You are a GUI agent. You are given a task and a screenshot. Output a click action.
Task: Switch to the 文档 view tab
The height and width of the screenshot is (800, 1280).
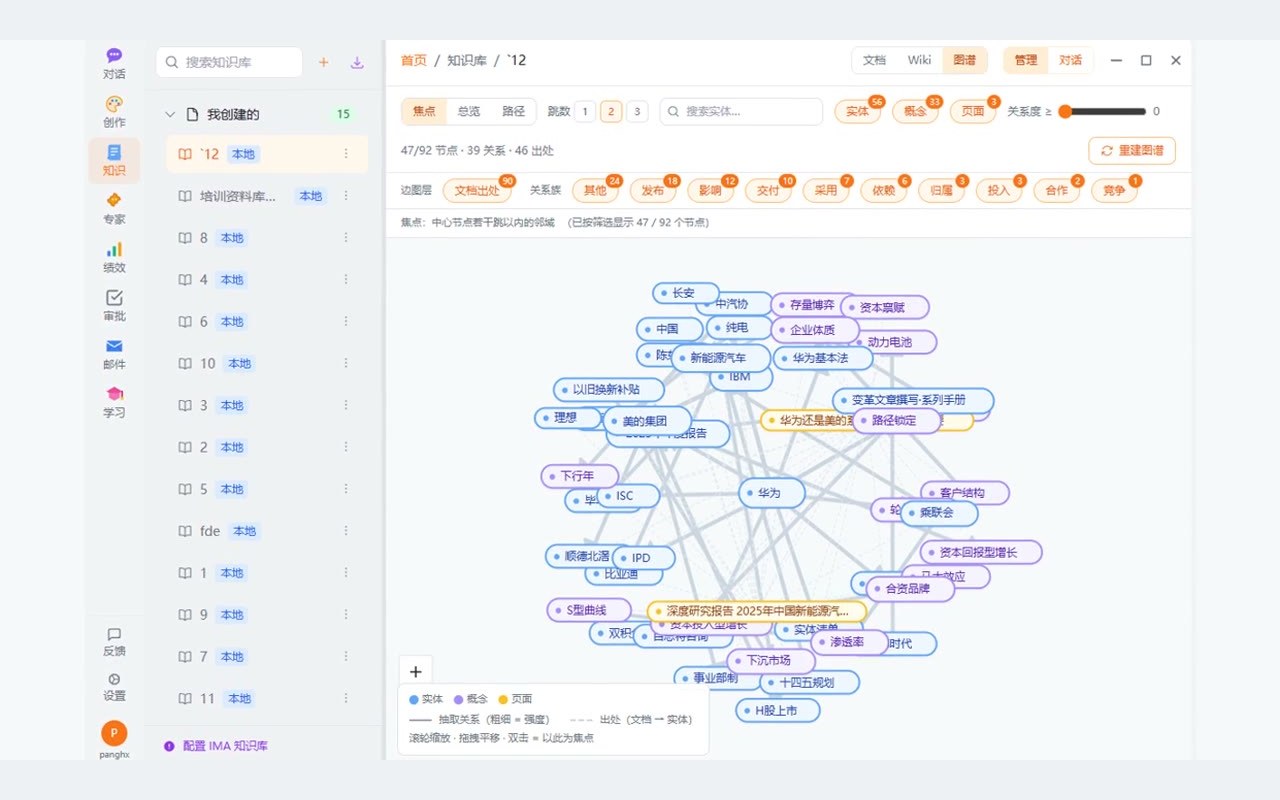point(874,60)
